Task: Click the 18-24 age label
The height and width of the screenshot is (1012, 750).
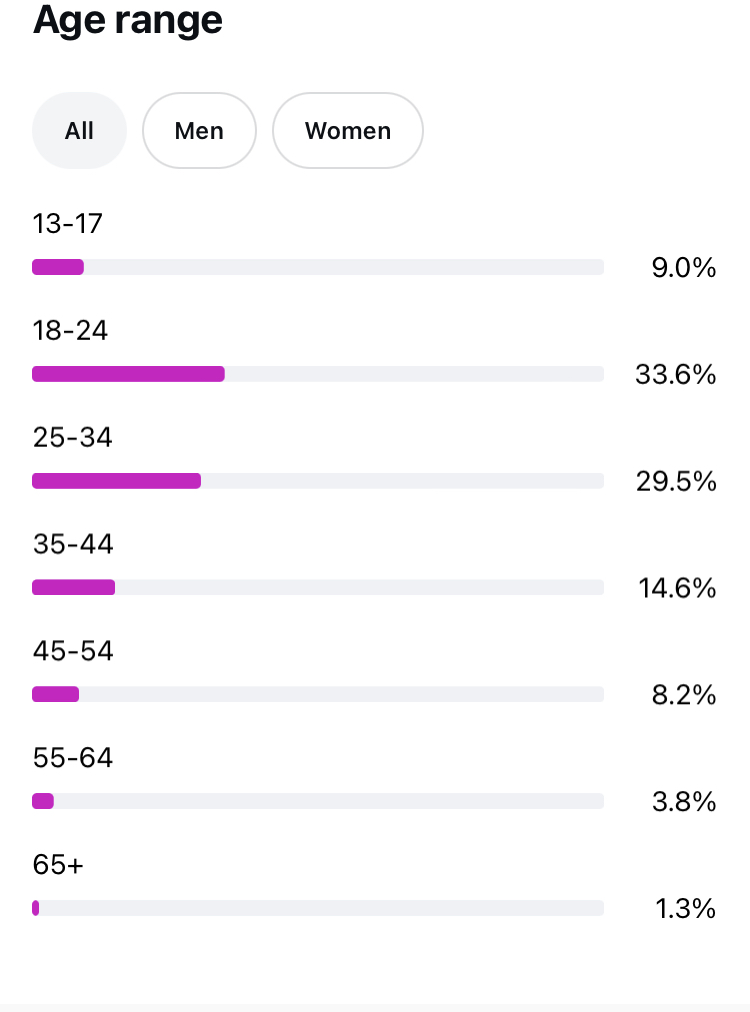Action: tap(70, 330)
